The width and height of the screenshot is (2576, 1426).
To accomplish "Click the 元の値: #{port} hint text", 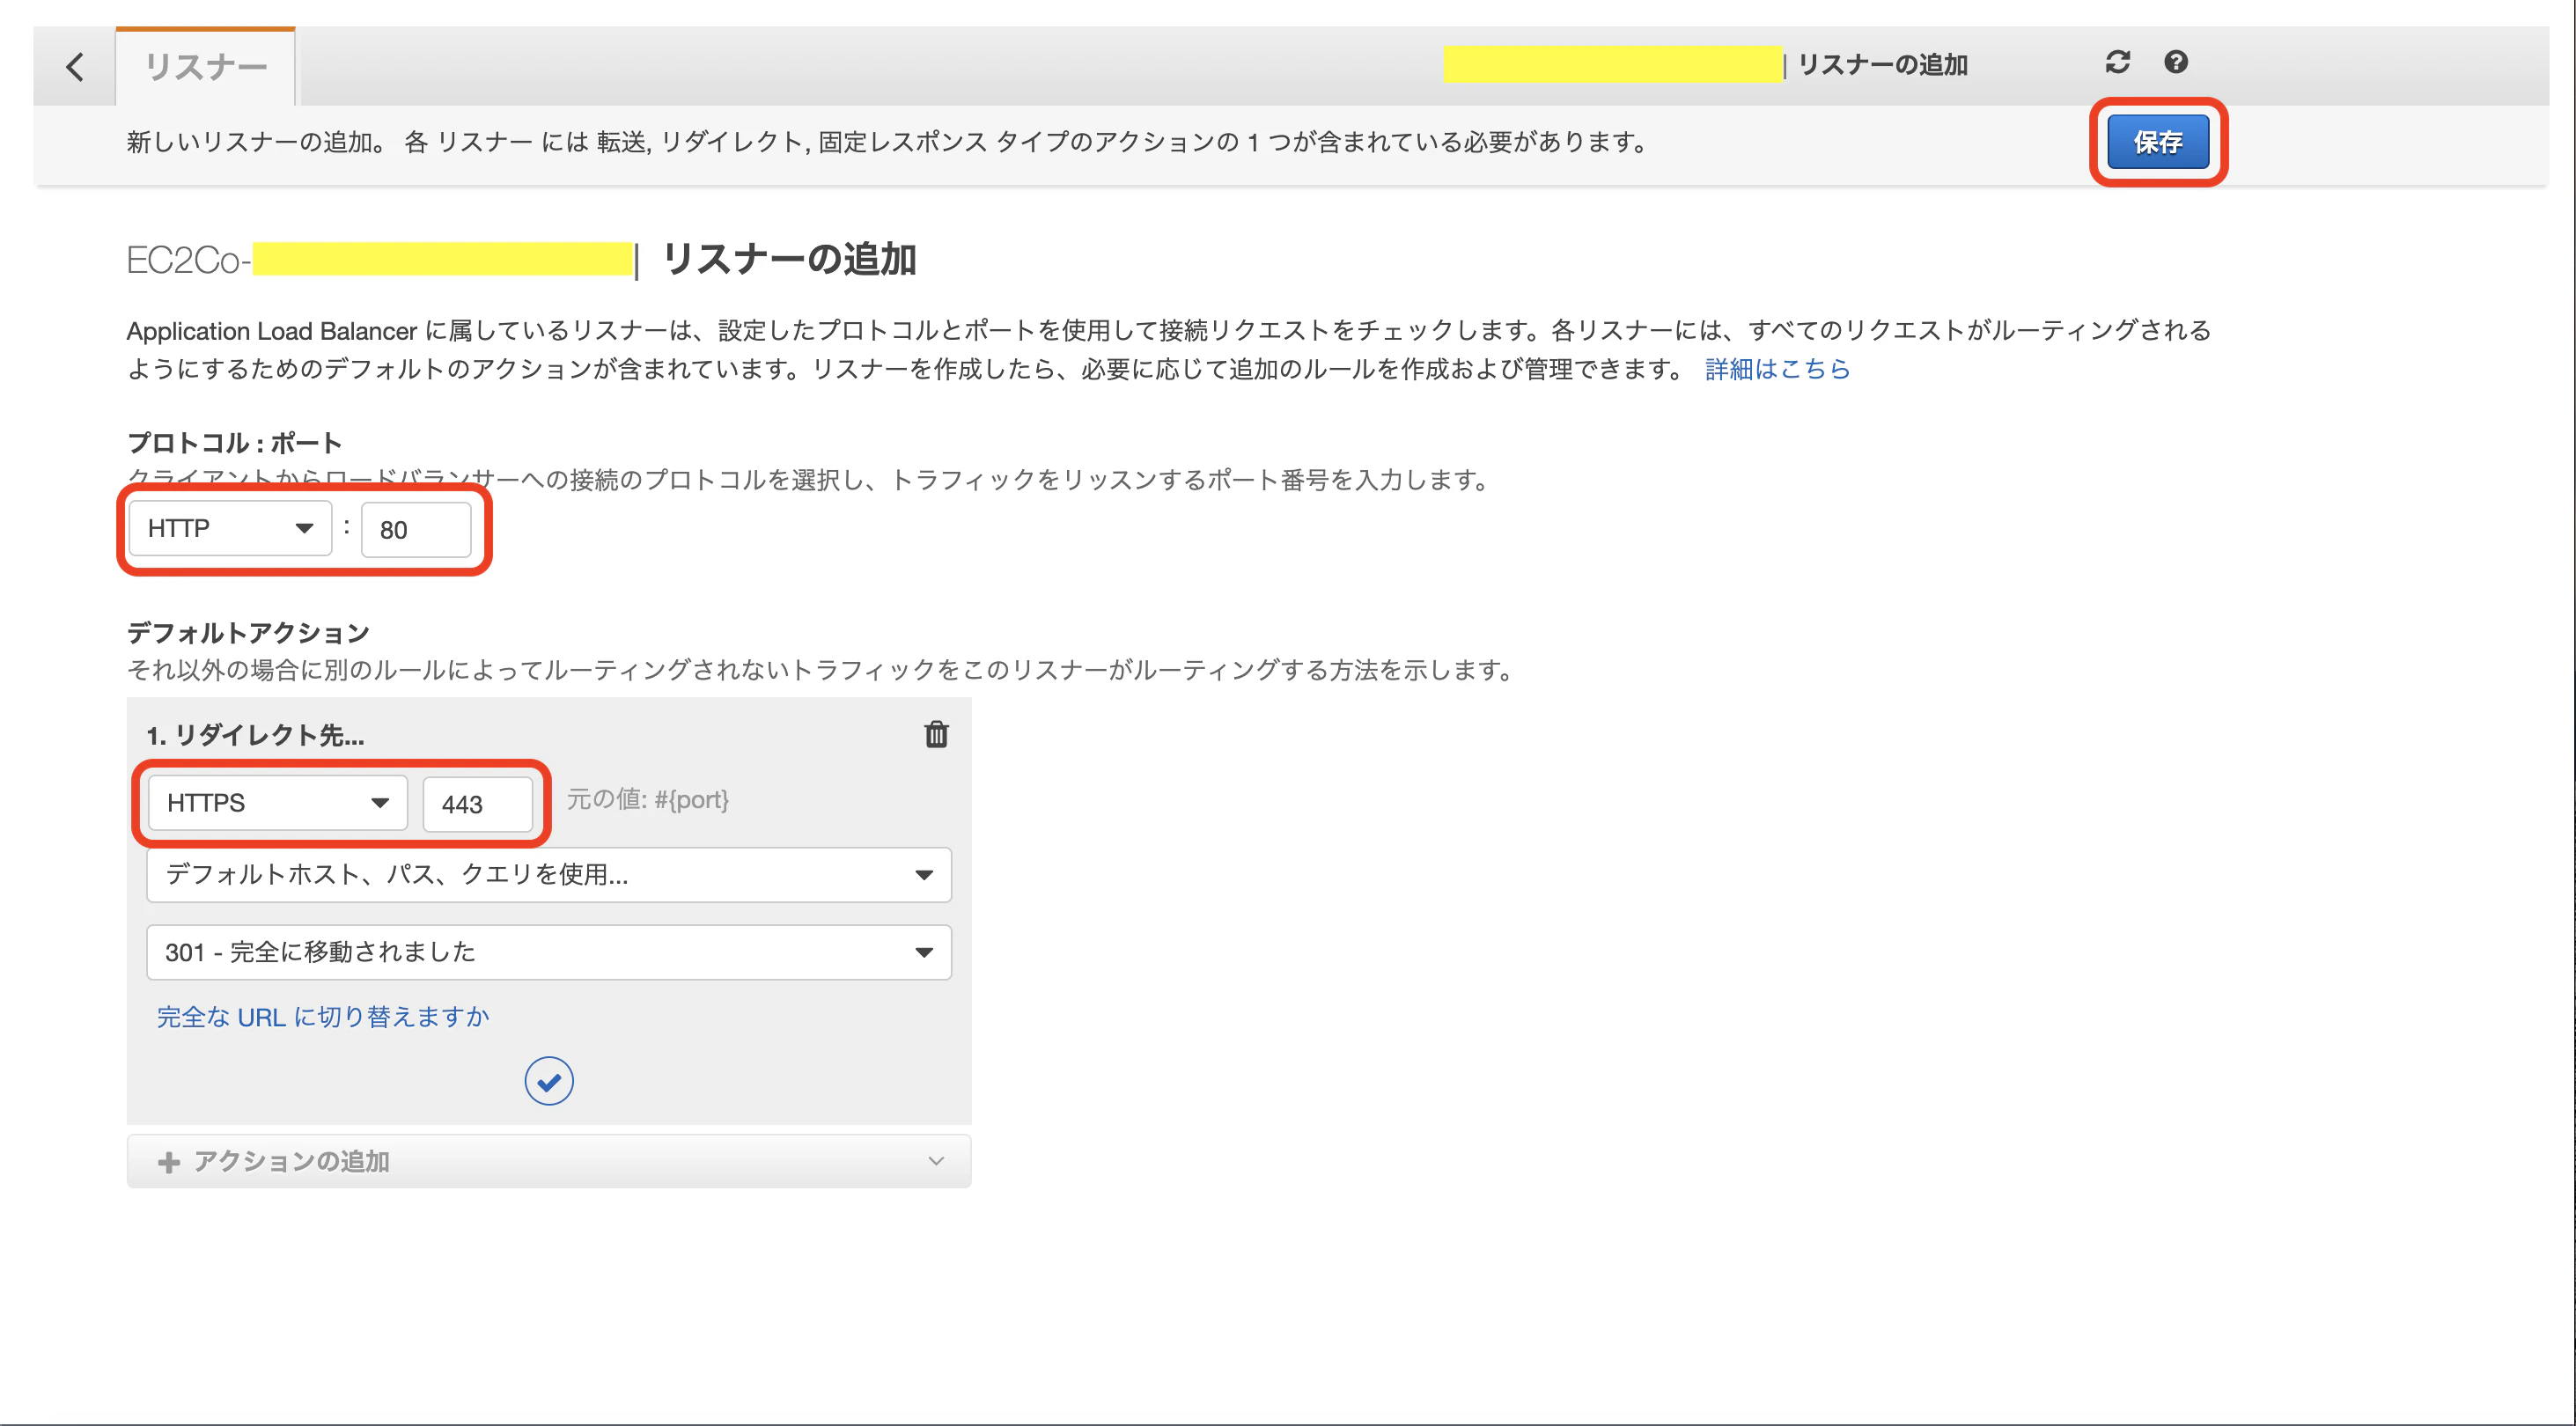I will [x=648, y=799].
